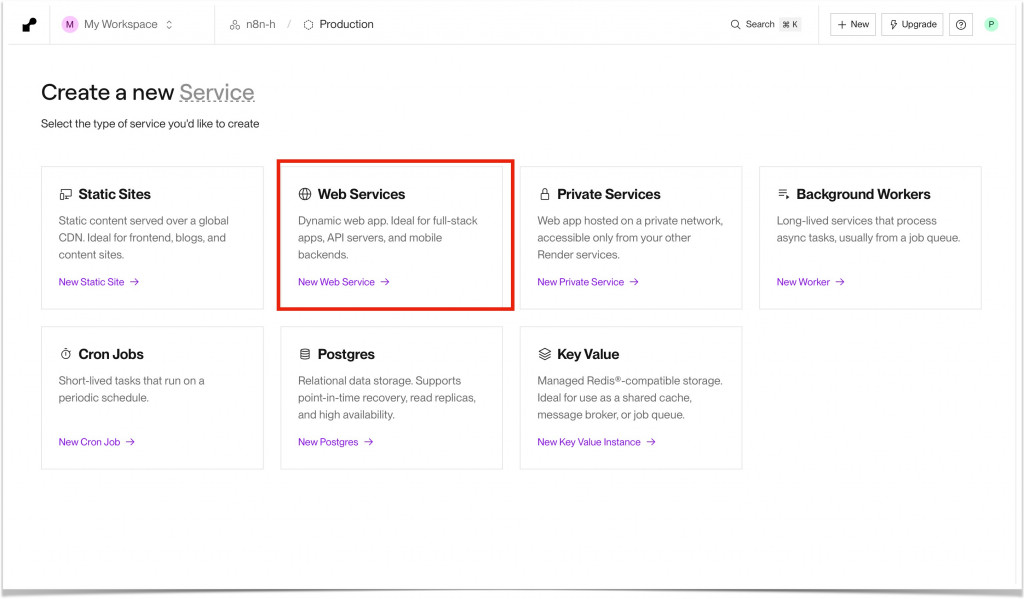Click the Cron Jobs clock icon
Image resolution: width=1024 pixels, height=599 pixels.
tap(66, 354)
